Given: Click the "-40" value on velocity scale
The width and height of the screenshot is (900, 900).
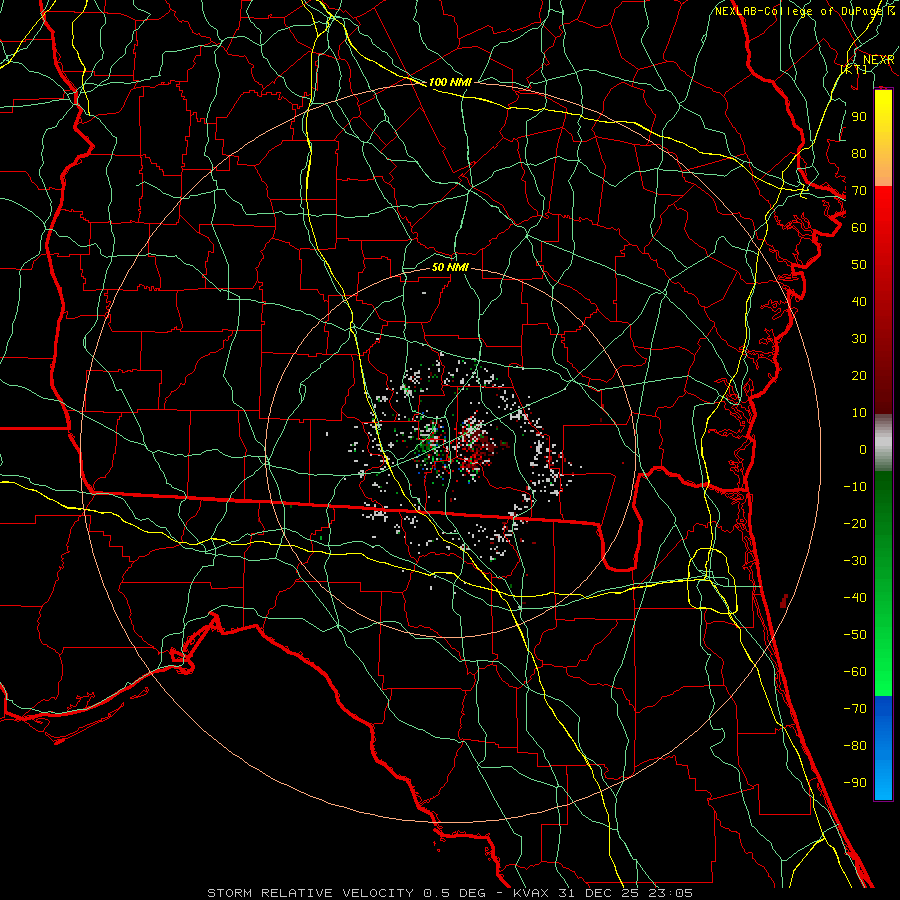Looking at the screenshot, I should (855, 598).
